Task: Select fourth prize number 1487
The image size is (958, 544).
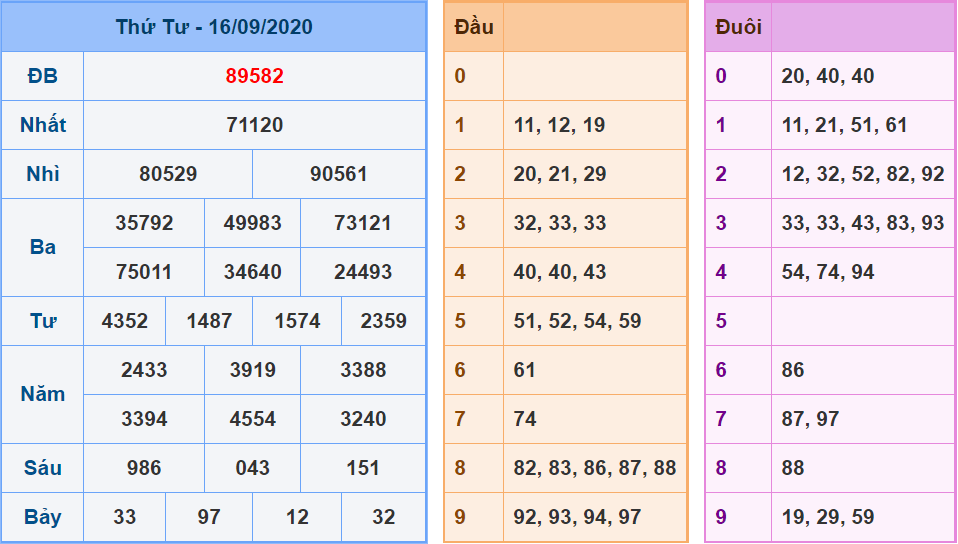Action: point(209,321)
